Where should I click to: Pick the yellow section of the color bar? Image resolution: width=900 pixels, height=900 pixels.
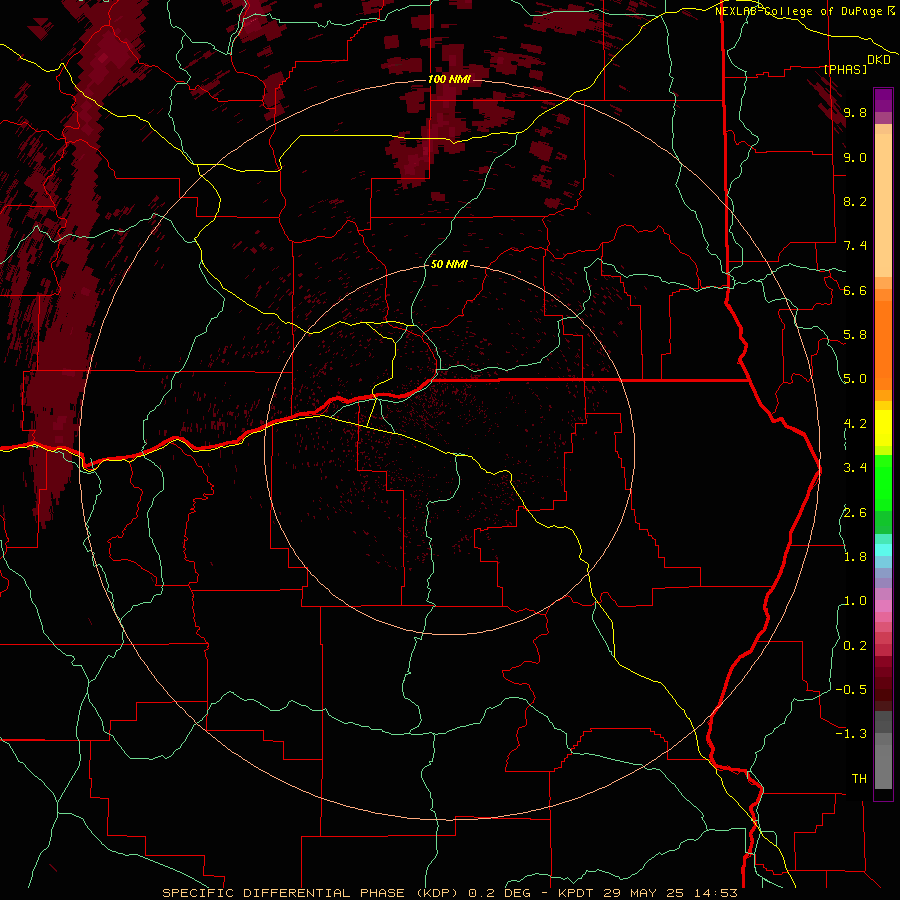(883, 427)
